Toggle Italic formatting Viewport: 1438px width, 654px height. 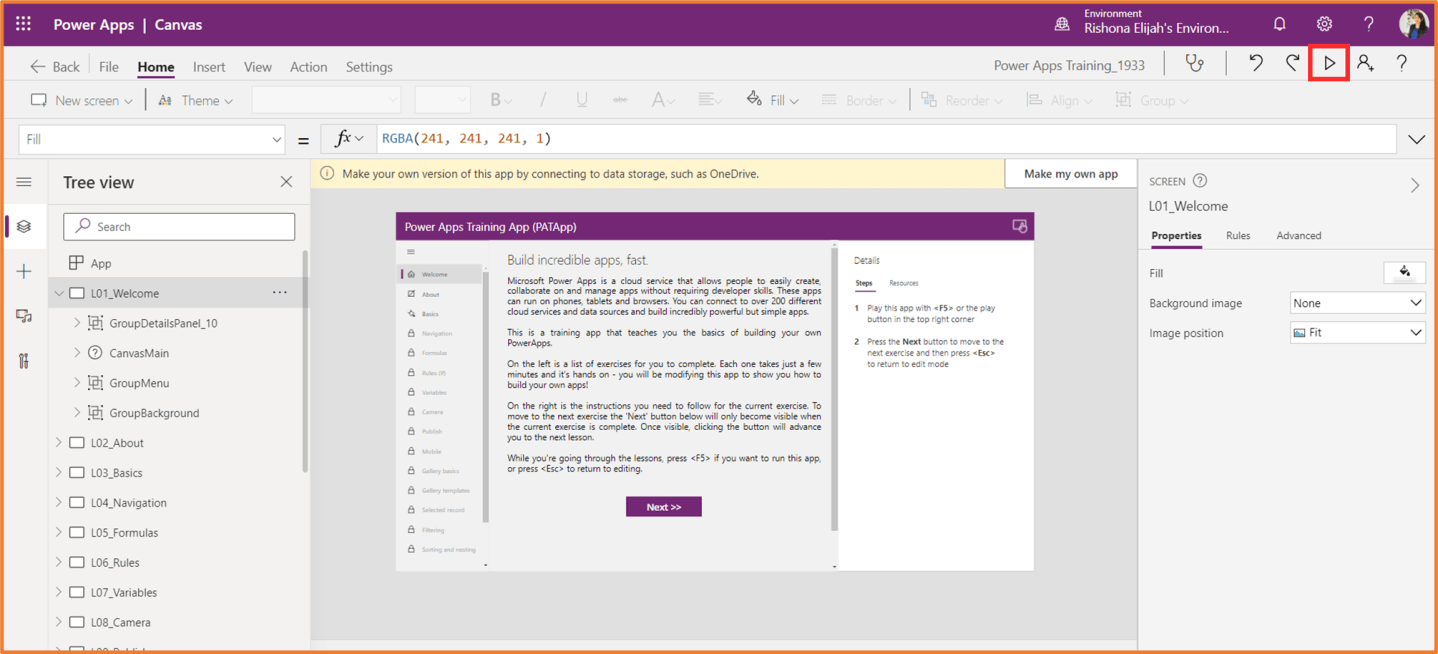[543, 100]
